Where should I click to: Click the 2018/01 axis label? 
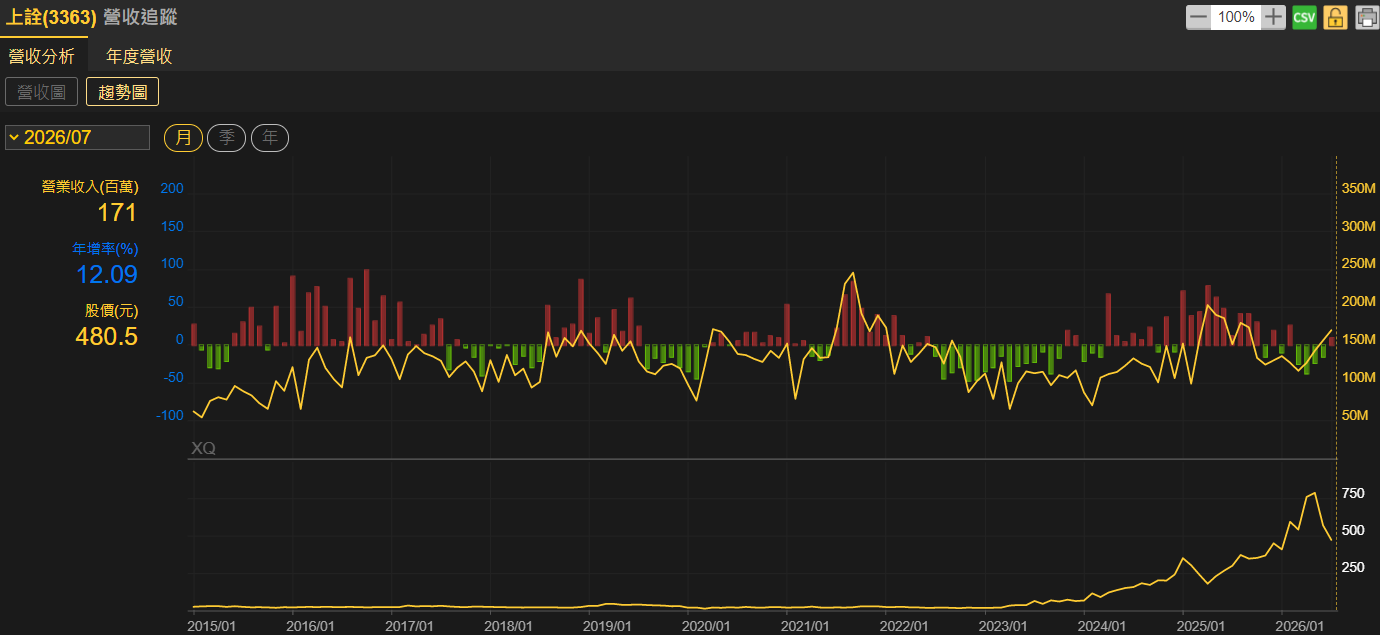point(509,625)
